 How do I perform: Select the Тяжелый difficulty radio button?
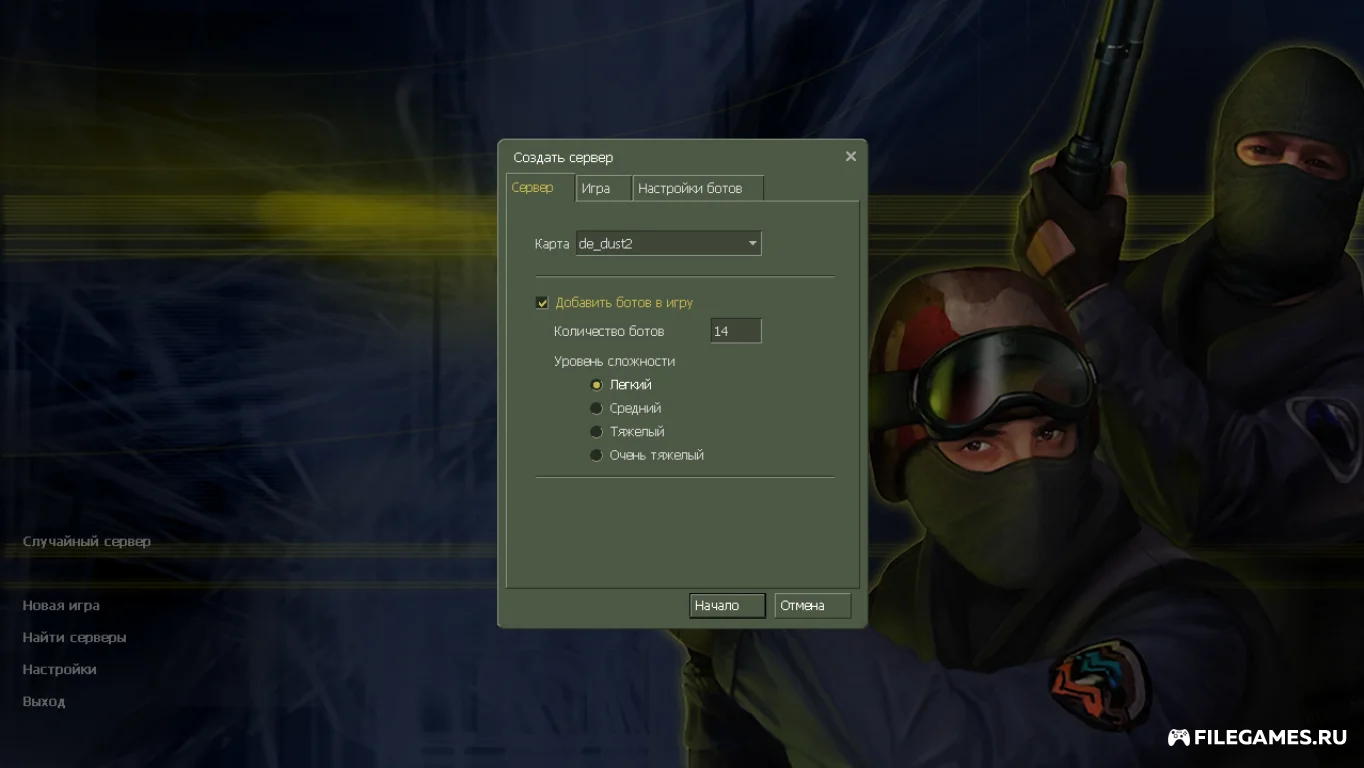(596, 432)
